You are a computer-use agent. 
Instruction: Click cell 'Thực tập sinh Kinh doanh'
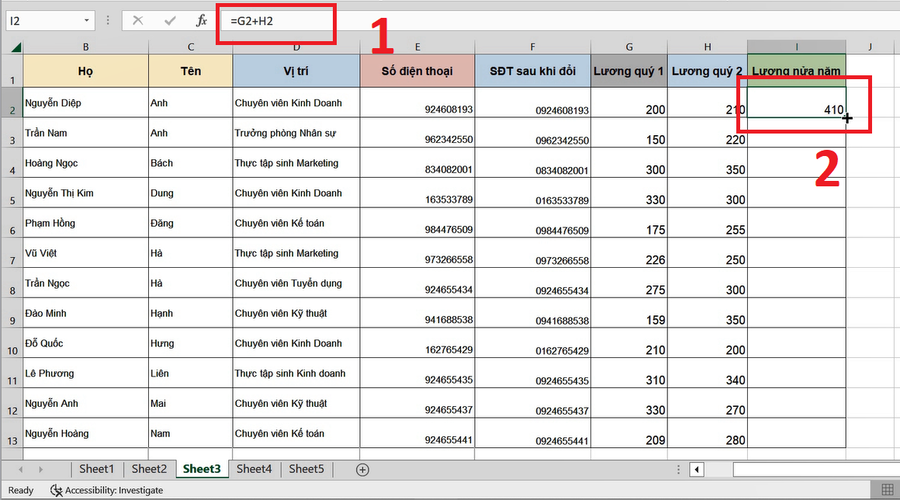click(x=296, y=373)
